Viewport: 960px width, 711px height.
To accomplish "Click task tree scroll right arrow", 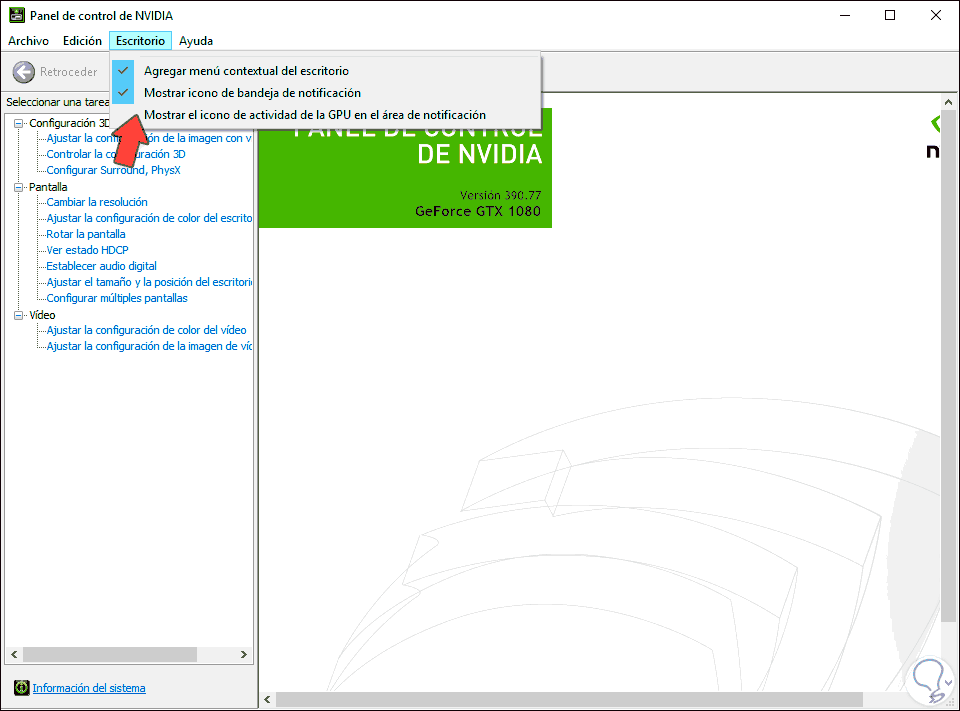I will 244,655.
